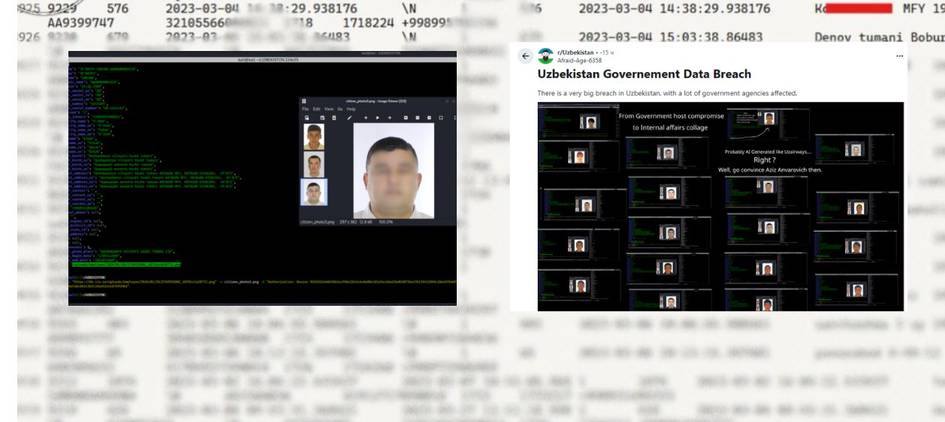Screen dimensions: 945x422
Task: Click the back arrow on Reddit post
Action: pos(526,56)
